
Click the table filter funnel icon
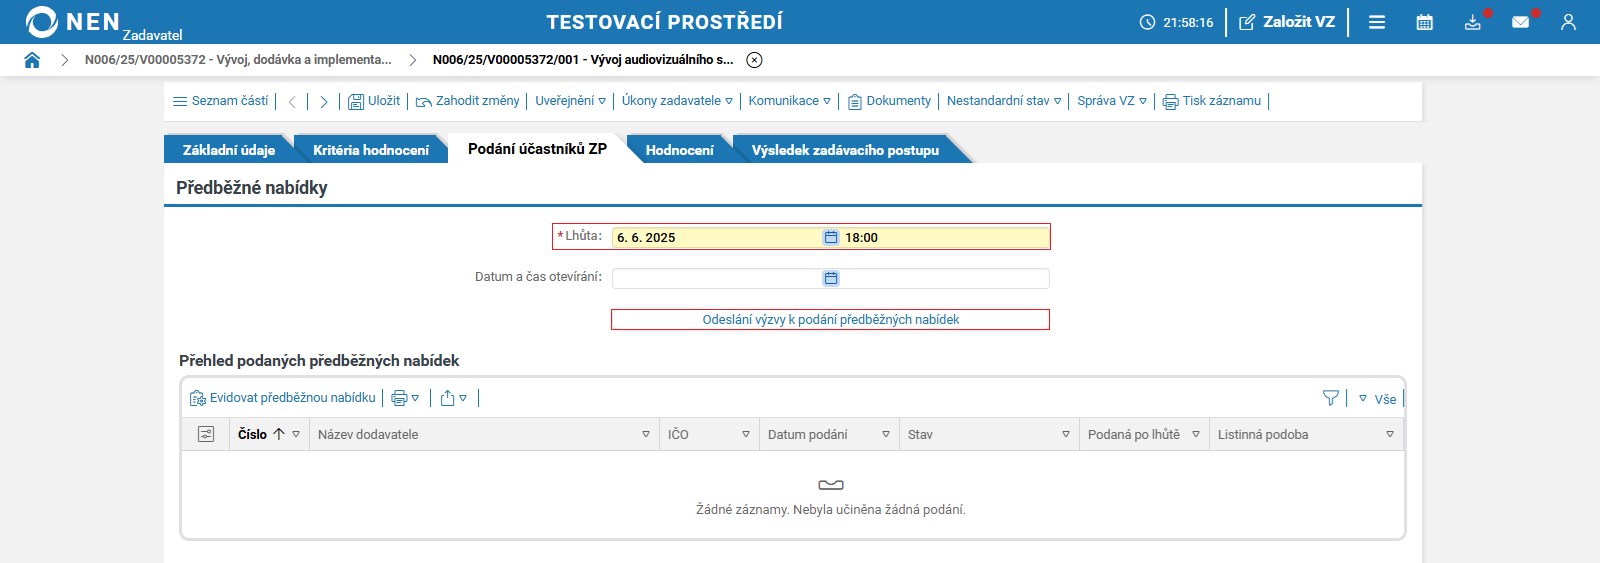tap(1330, 398)
